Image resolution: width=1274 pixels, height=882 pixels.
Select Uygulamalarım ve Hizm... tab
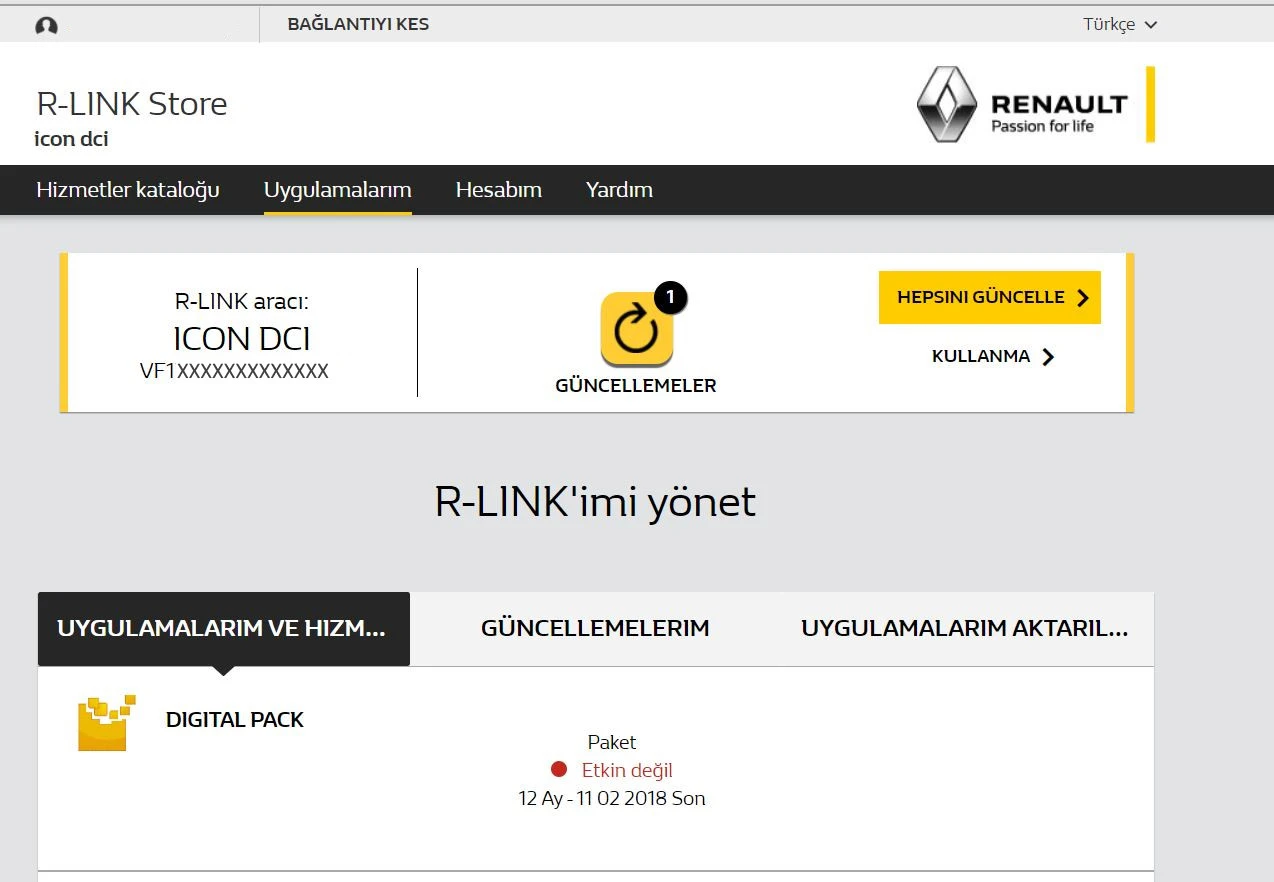tap(224, 629)
